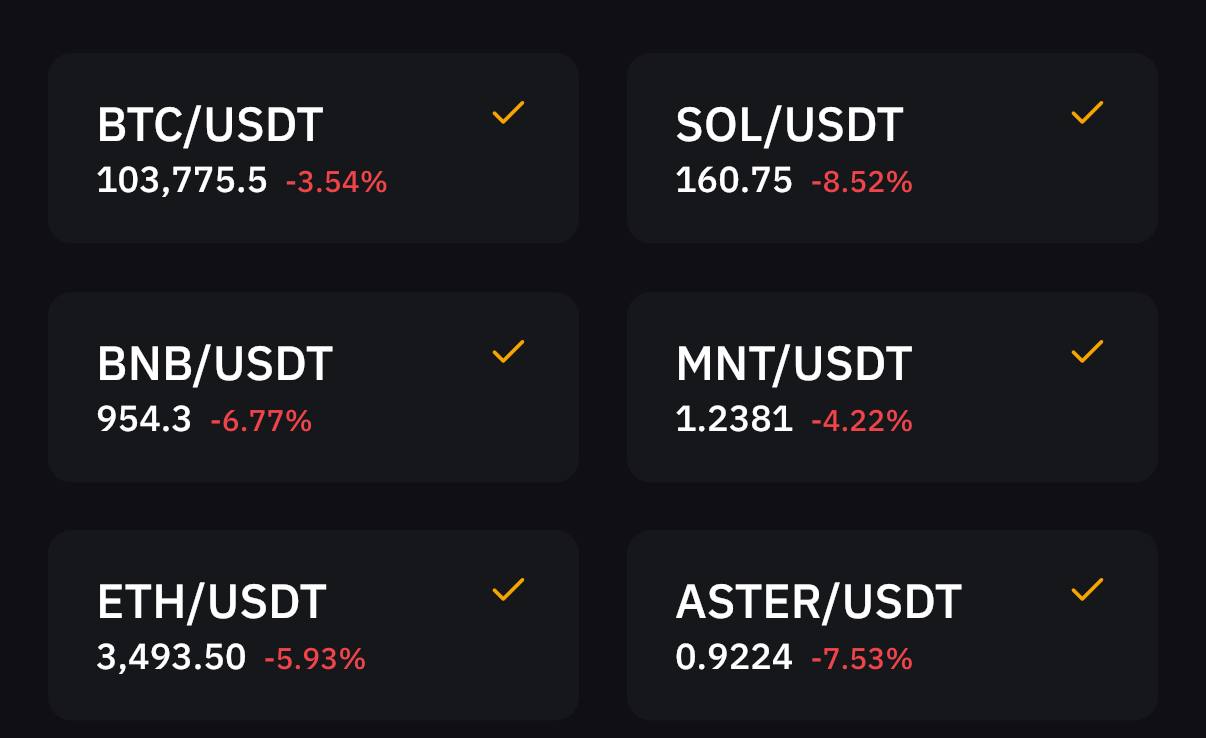The height and width of the screenshot is (738, 1206).
Task: Open the ETH/USDT pair title
Action: (212, 602)
